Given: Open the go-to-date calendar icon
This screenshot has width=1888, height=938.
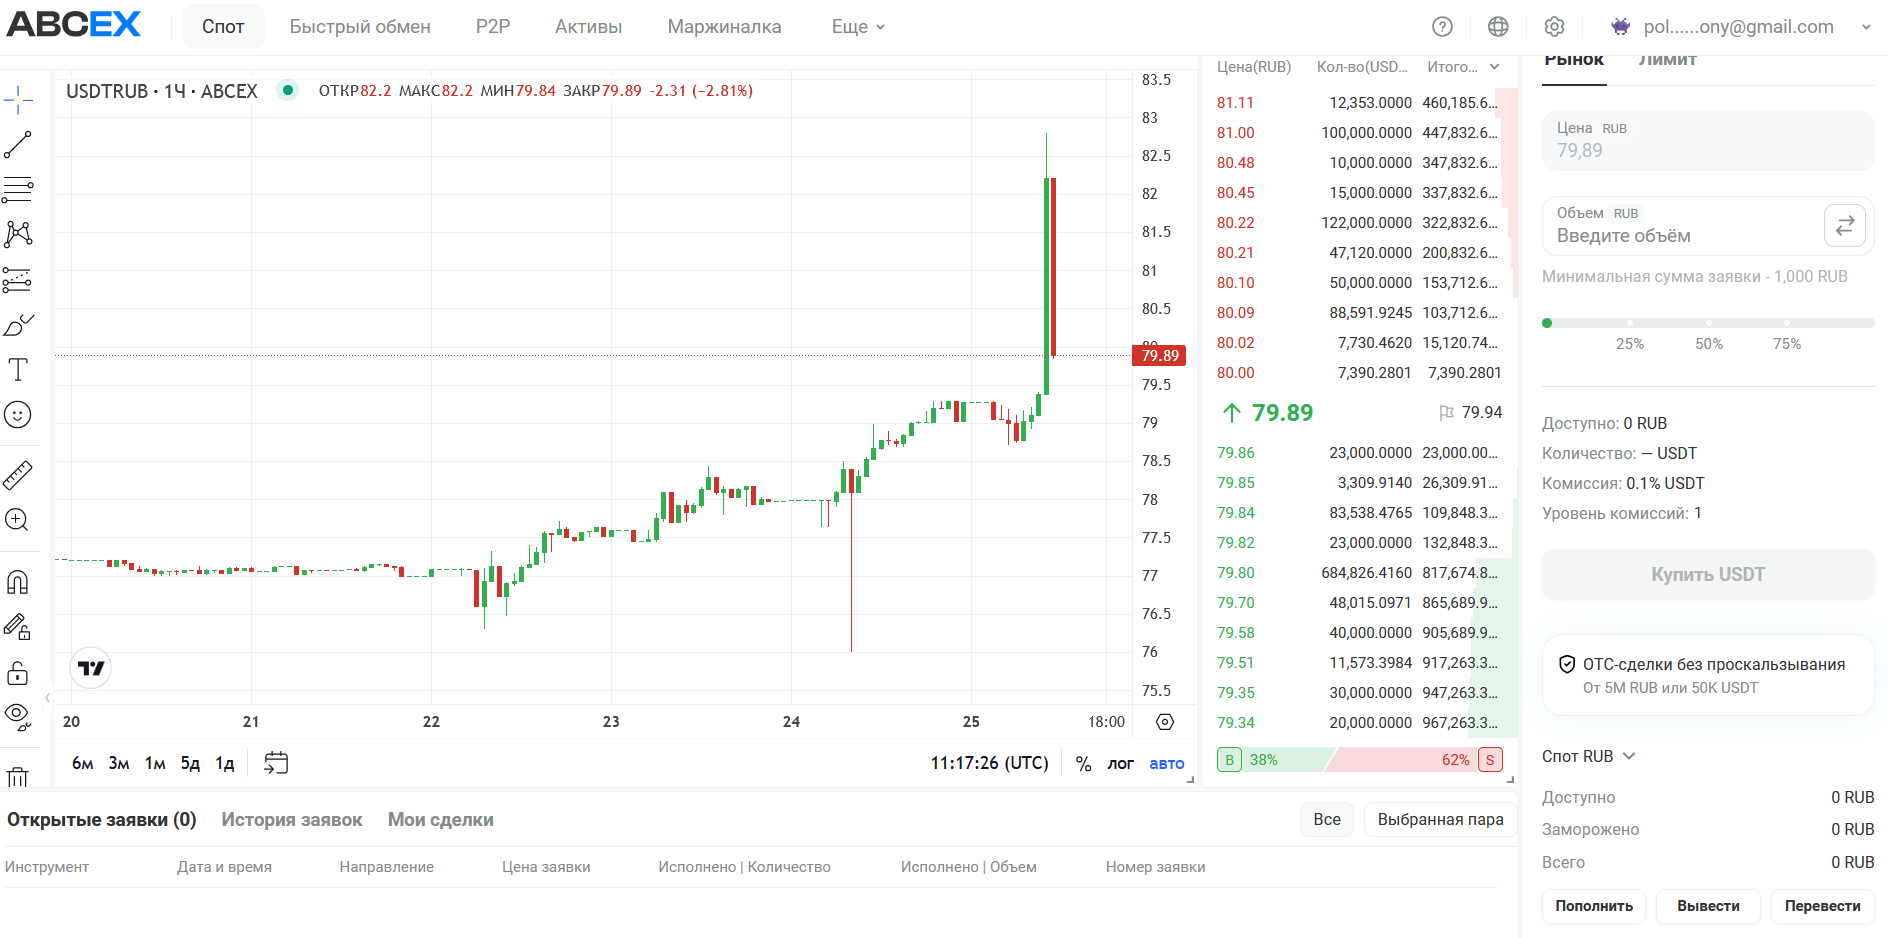Looking at the screenshot, I should click(276, 763).
